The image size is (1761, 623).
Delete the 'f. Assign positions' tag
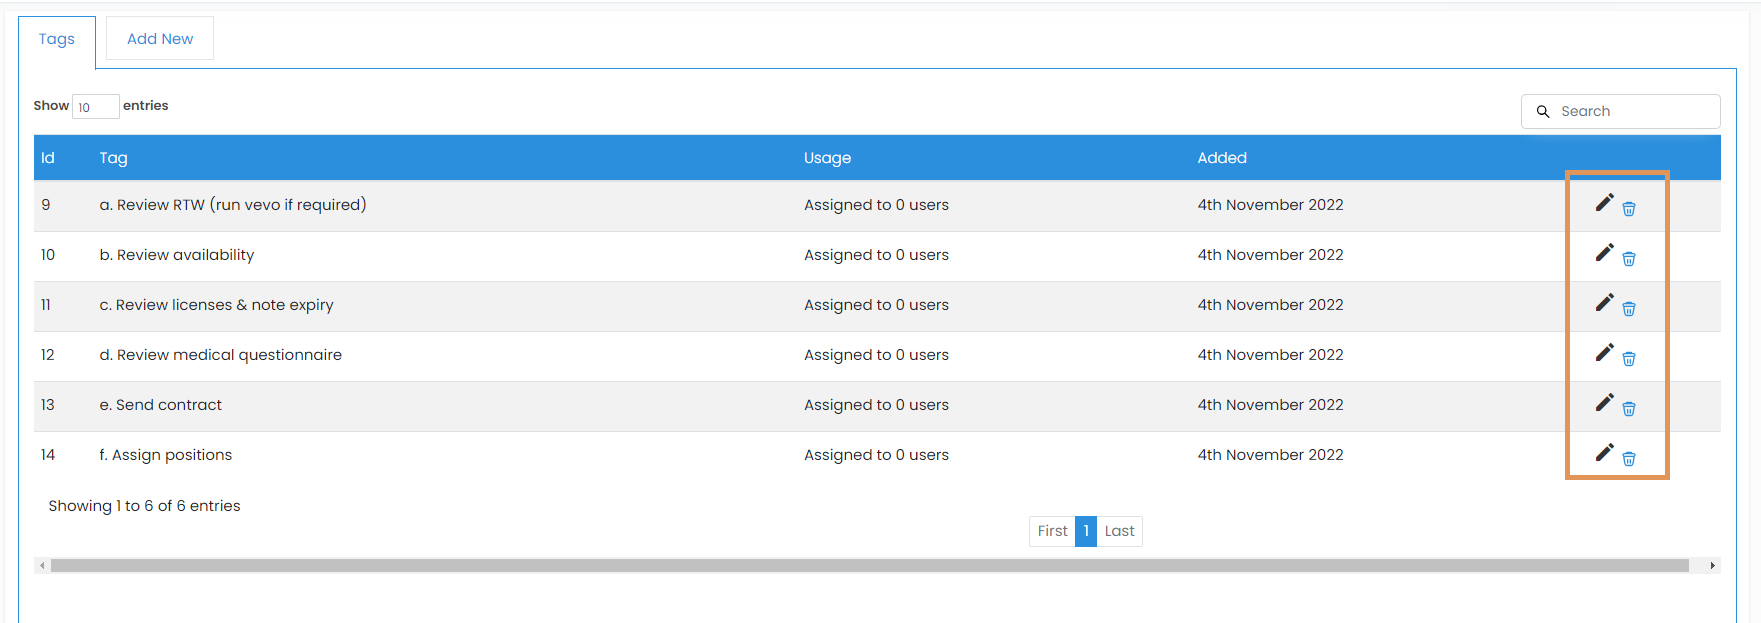(x=1628, y=459)
